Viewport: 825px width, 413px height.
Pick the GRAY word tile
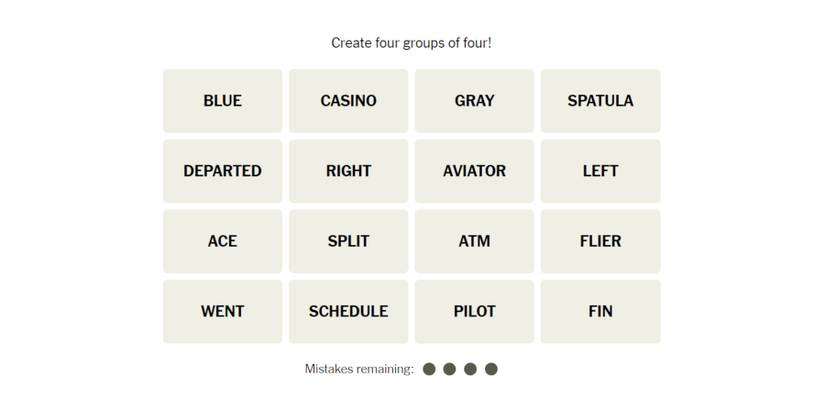(474, 101)
